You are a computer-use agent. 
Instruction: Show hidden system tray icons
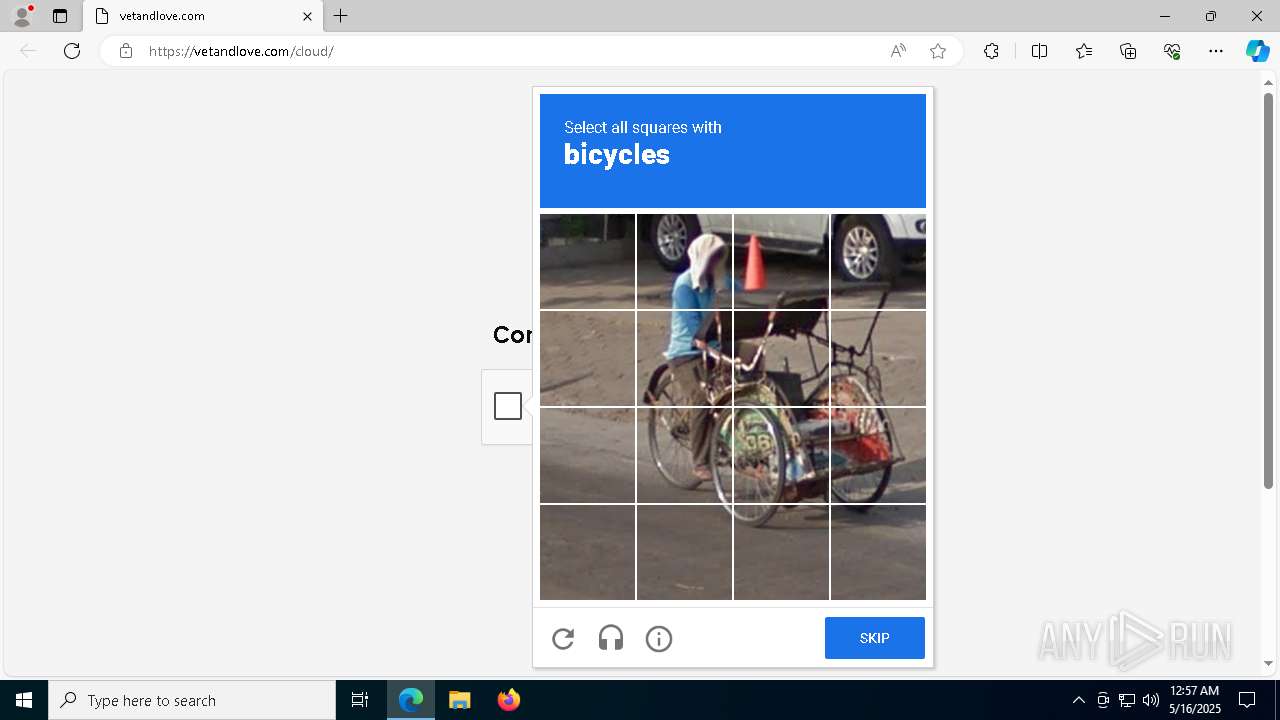point(1079,700)
